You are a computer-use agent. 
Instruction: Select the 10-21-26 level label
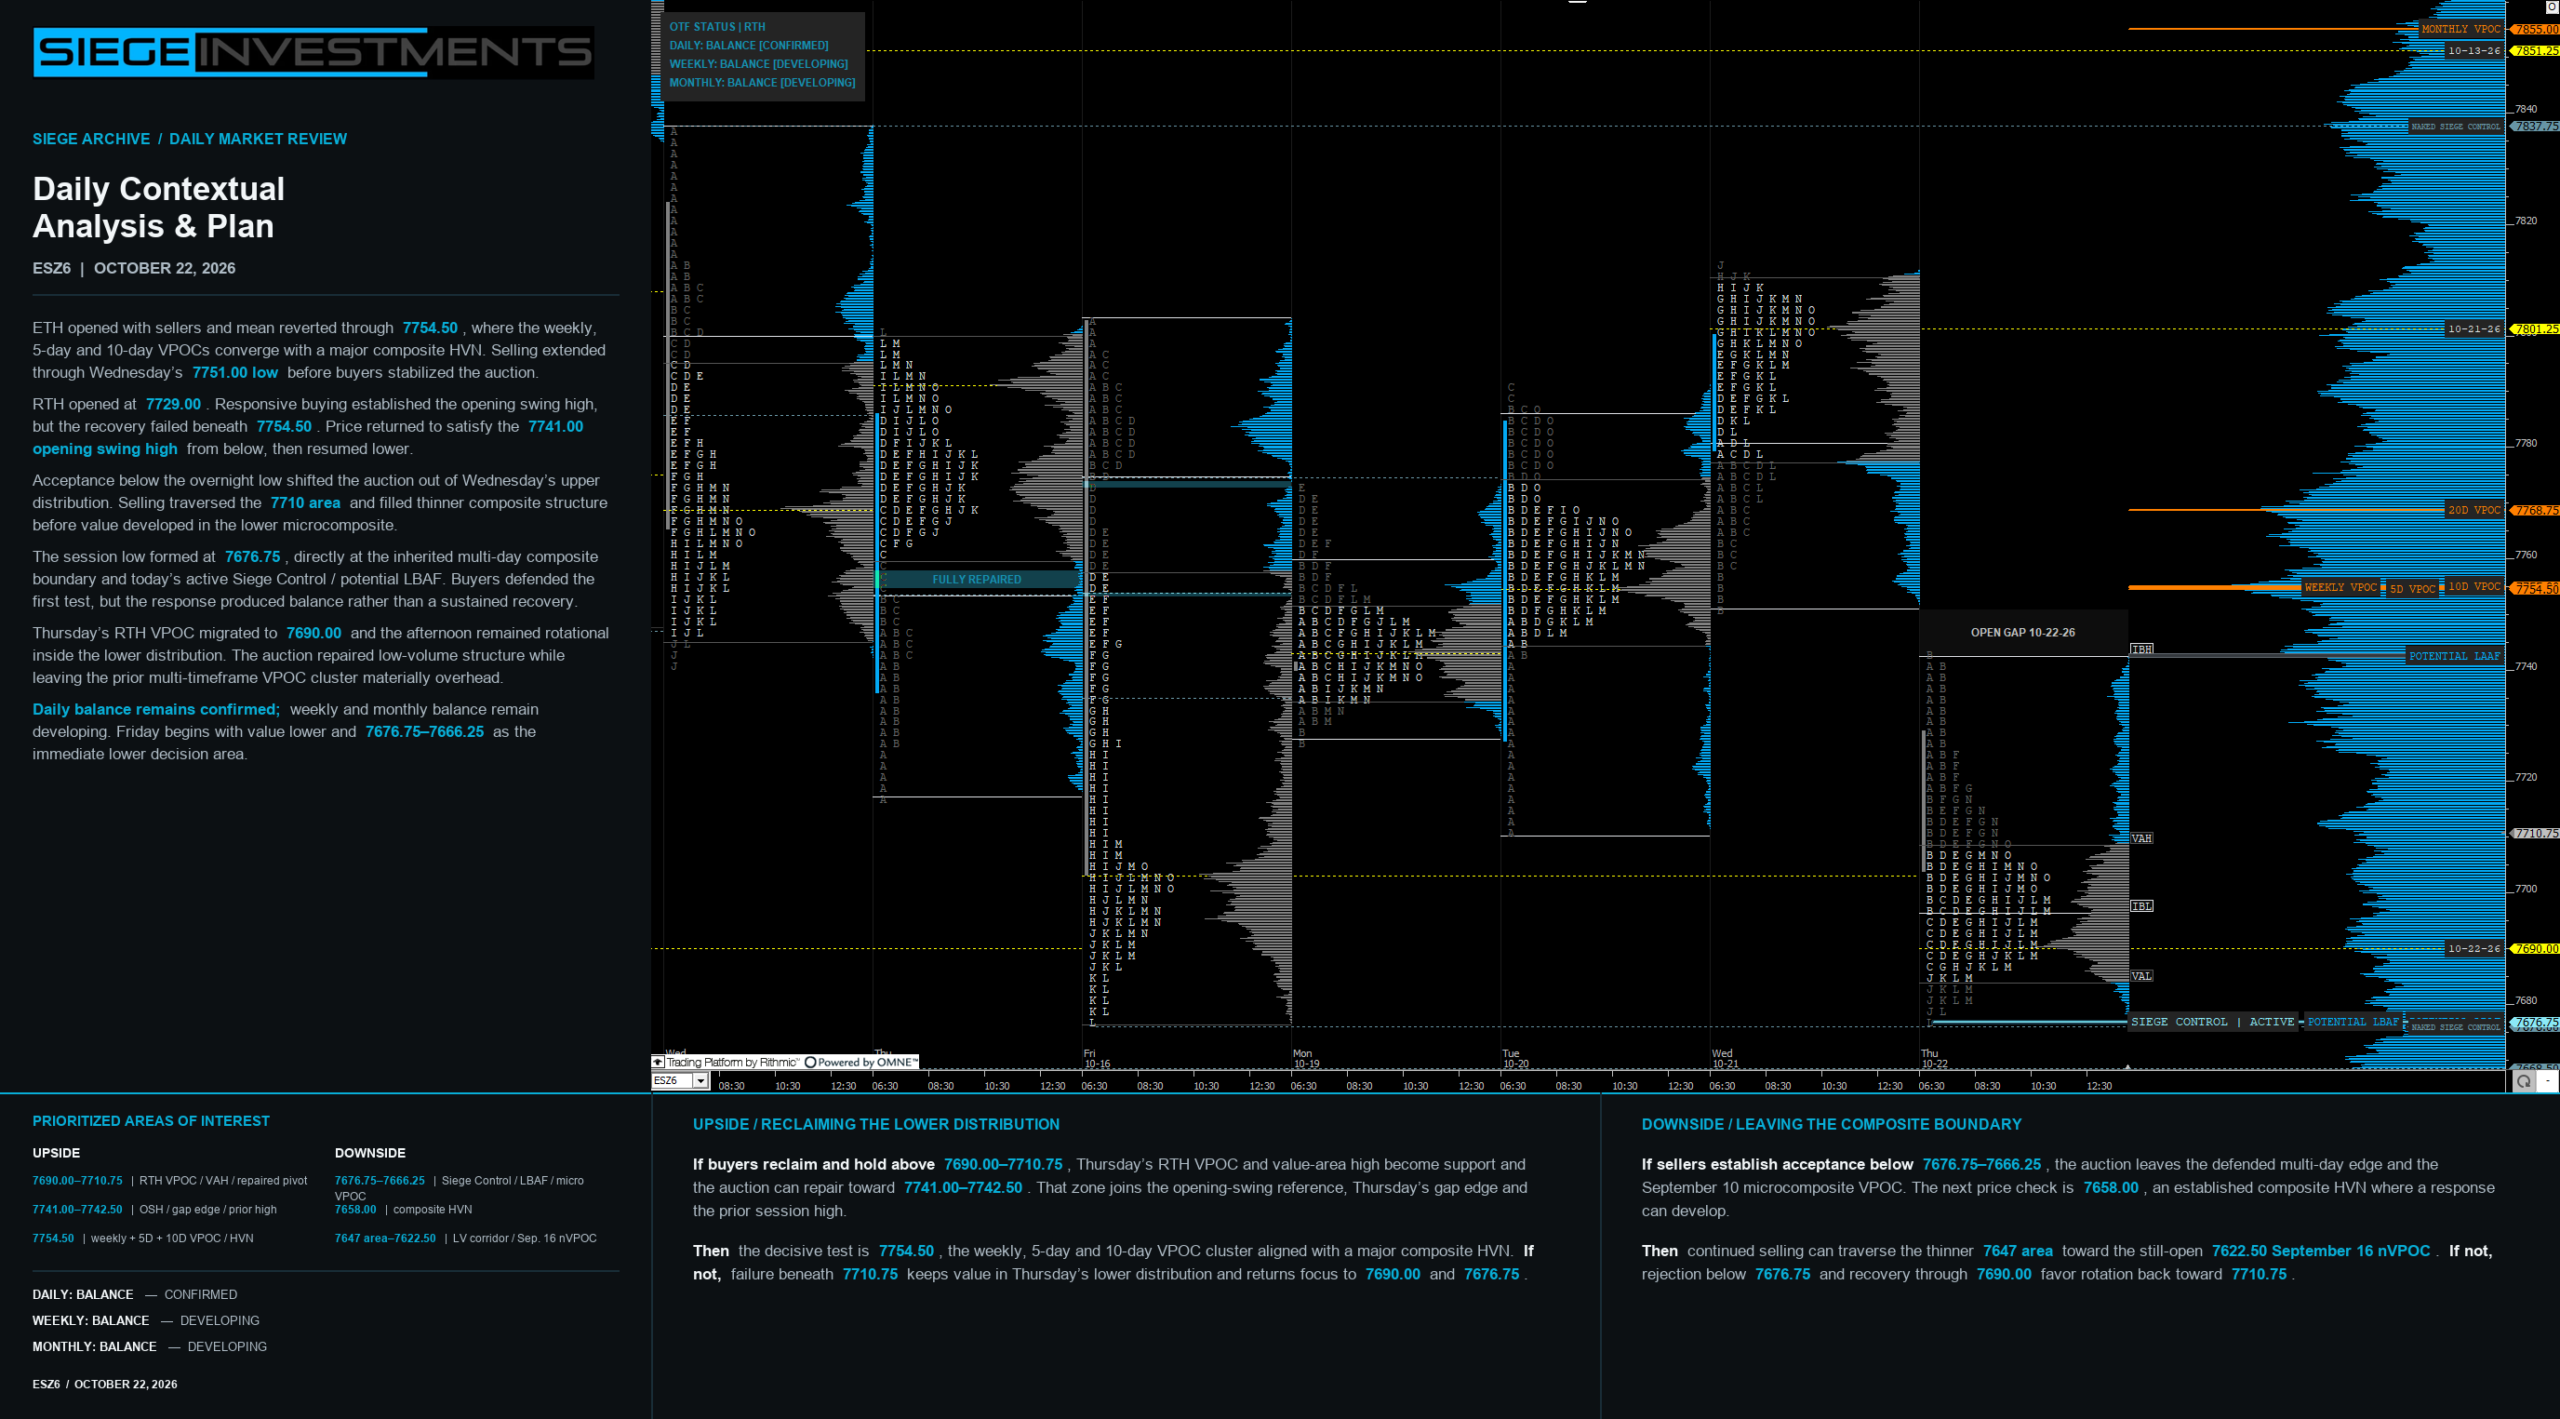2474,329
